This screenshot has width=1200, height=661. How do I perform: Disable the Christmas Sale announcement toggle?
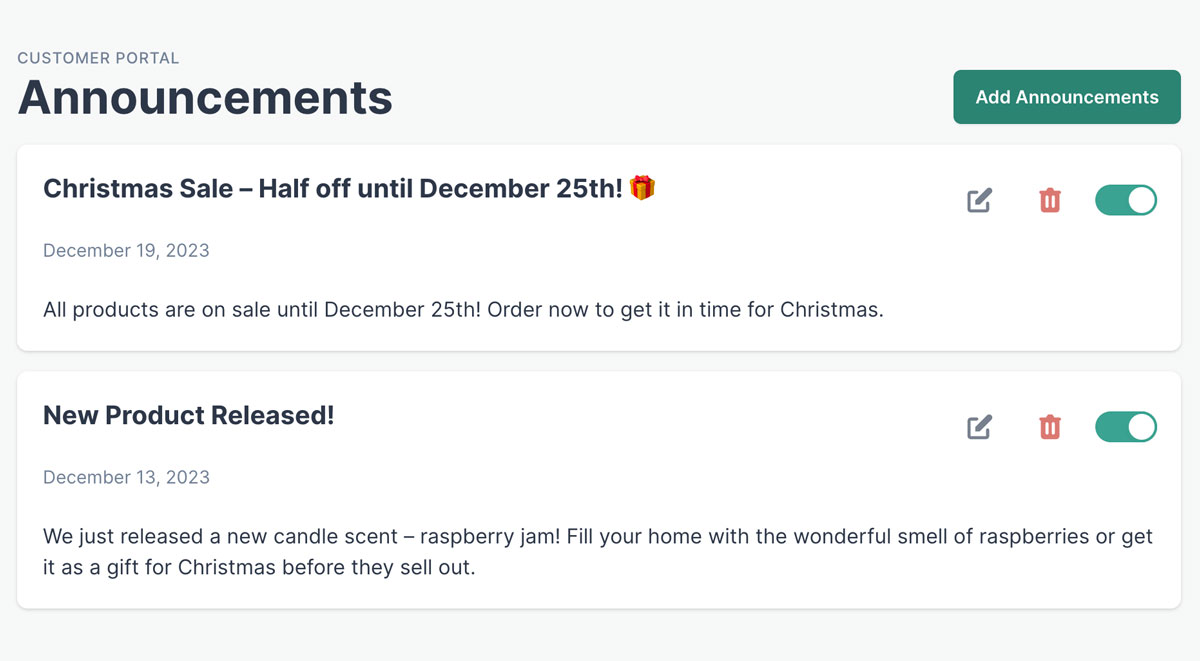tap(1126, 200)
